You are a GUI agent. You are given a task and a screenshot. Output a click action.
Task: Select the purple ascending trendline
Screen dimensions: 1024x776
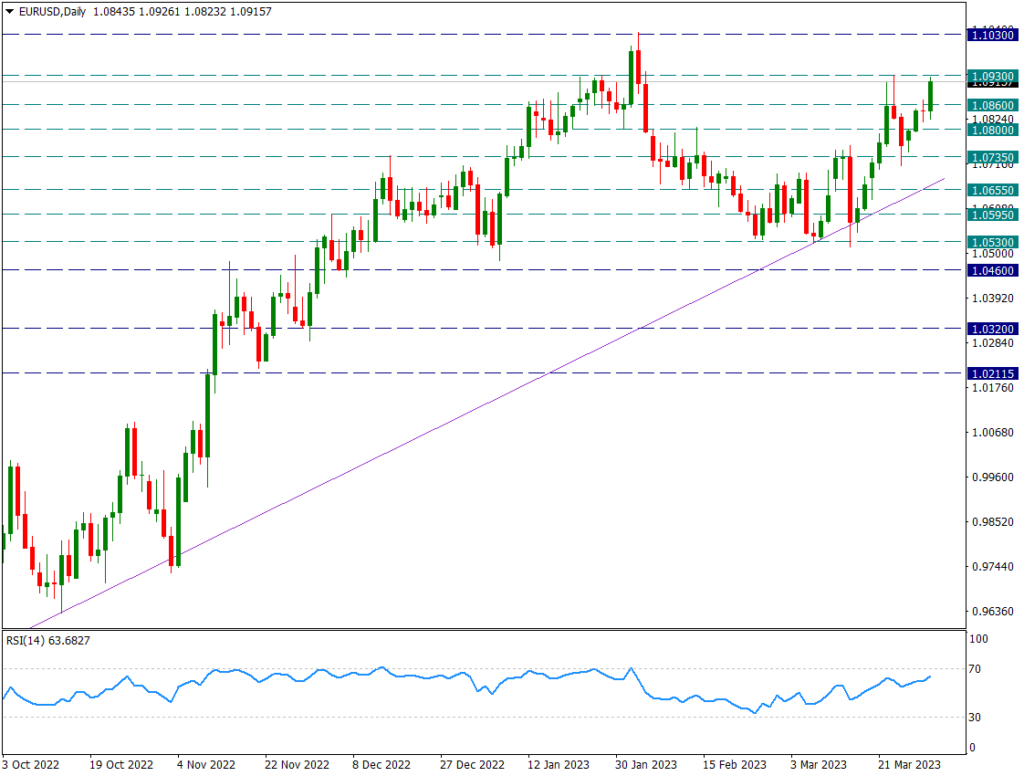tap(487, 403)
